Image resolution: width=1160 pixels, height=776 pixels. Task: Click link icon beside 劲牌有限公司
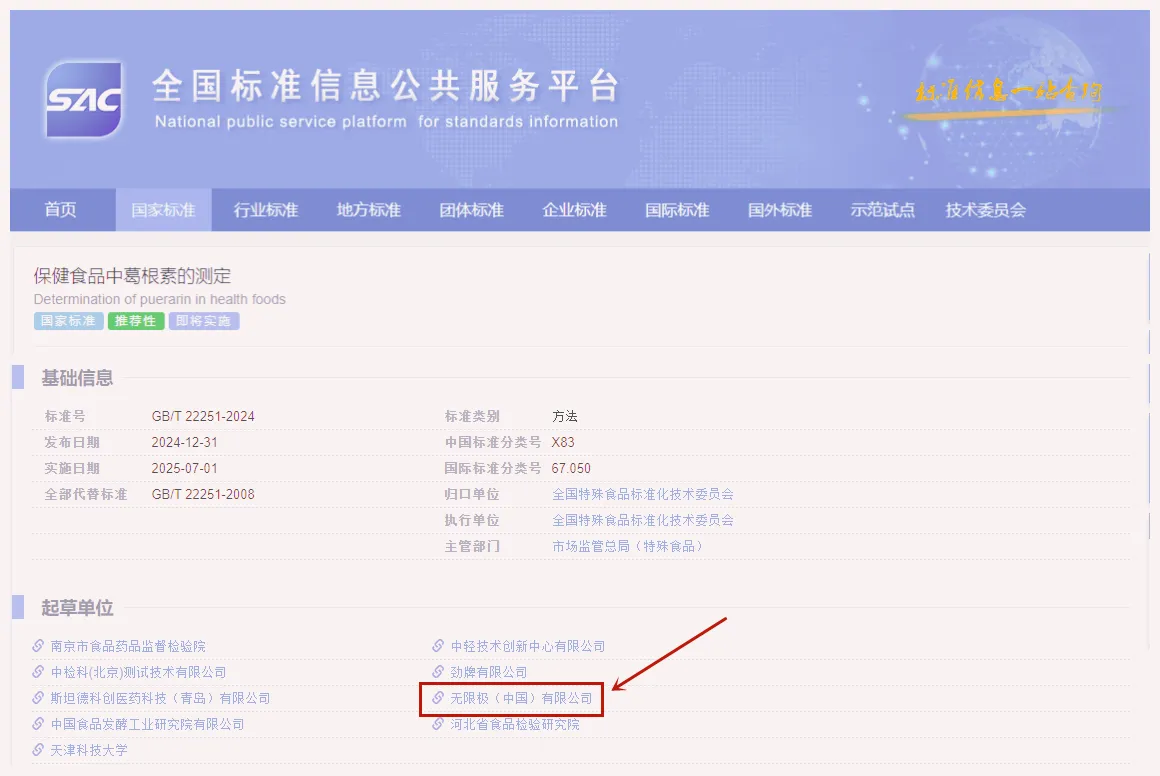[438, 672]
